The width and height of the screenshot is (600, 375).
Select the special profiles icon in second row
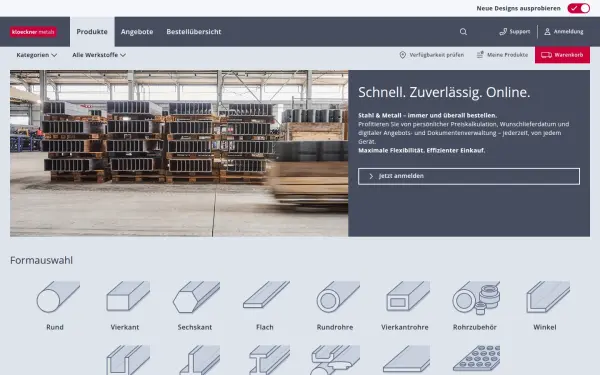335,360
